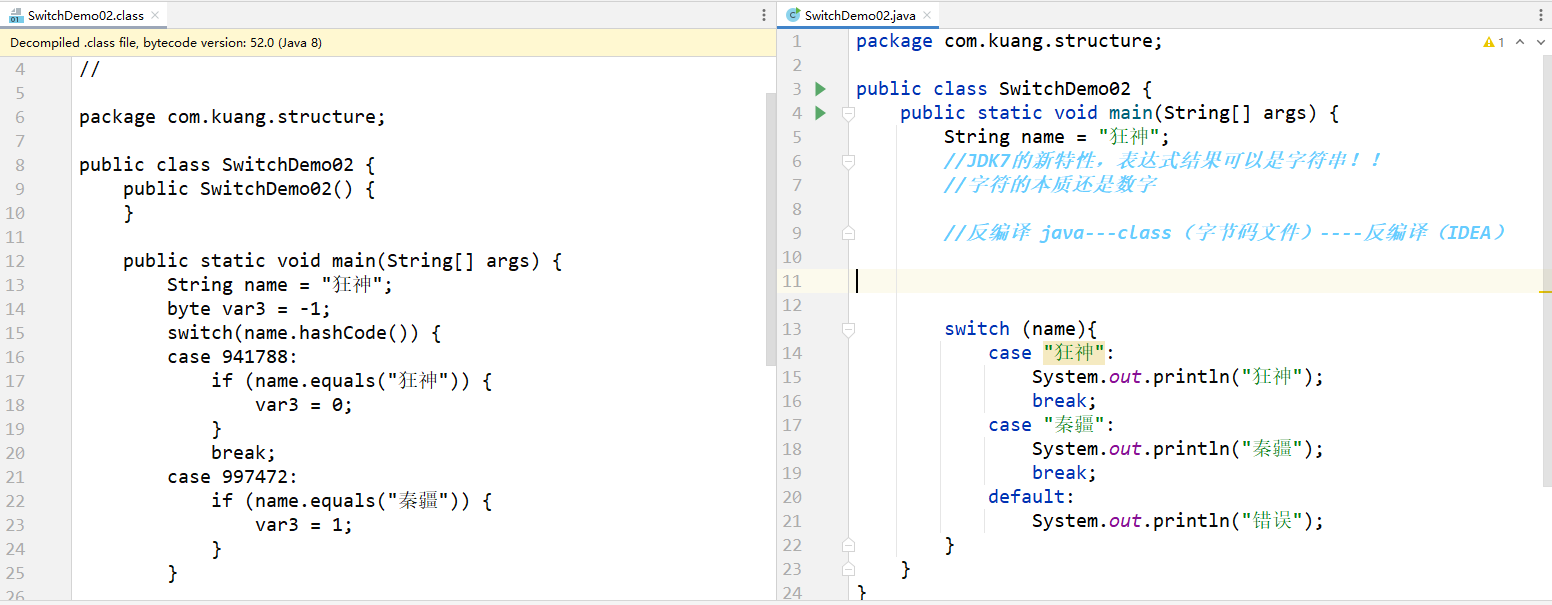Click 'String name = "狂神";' in the right editor
Viewport: 1552px width, 605px height.
coord(1056,137)
